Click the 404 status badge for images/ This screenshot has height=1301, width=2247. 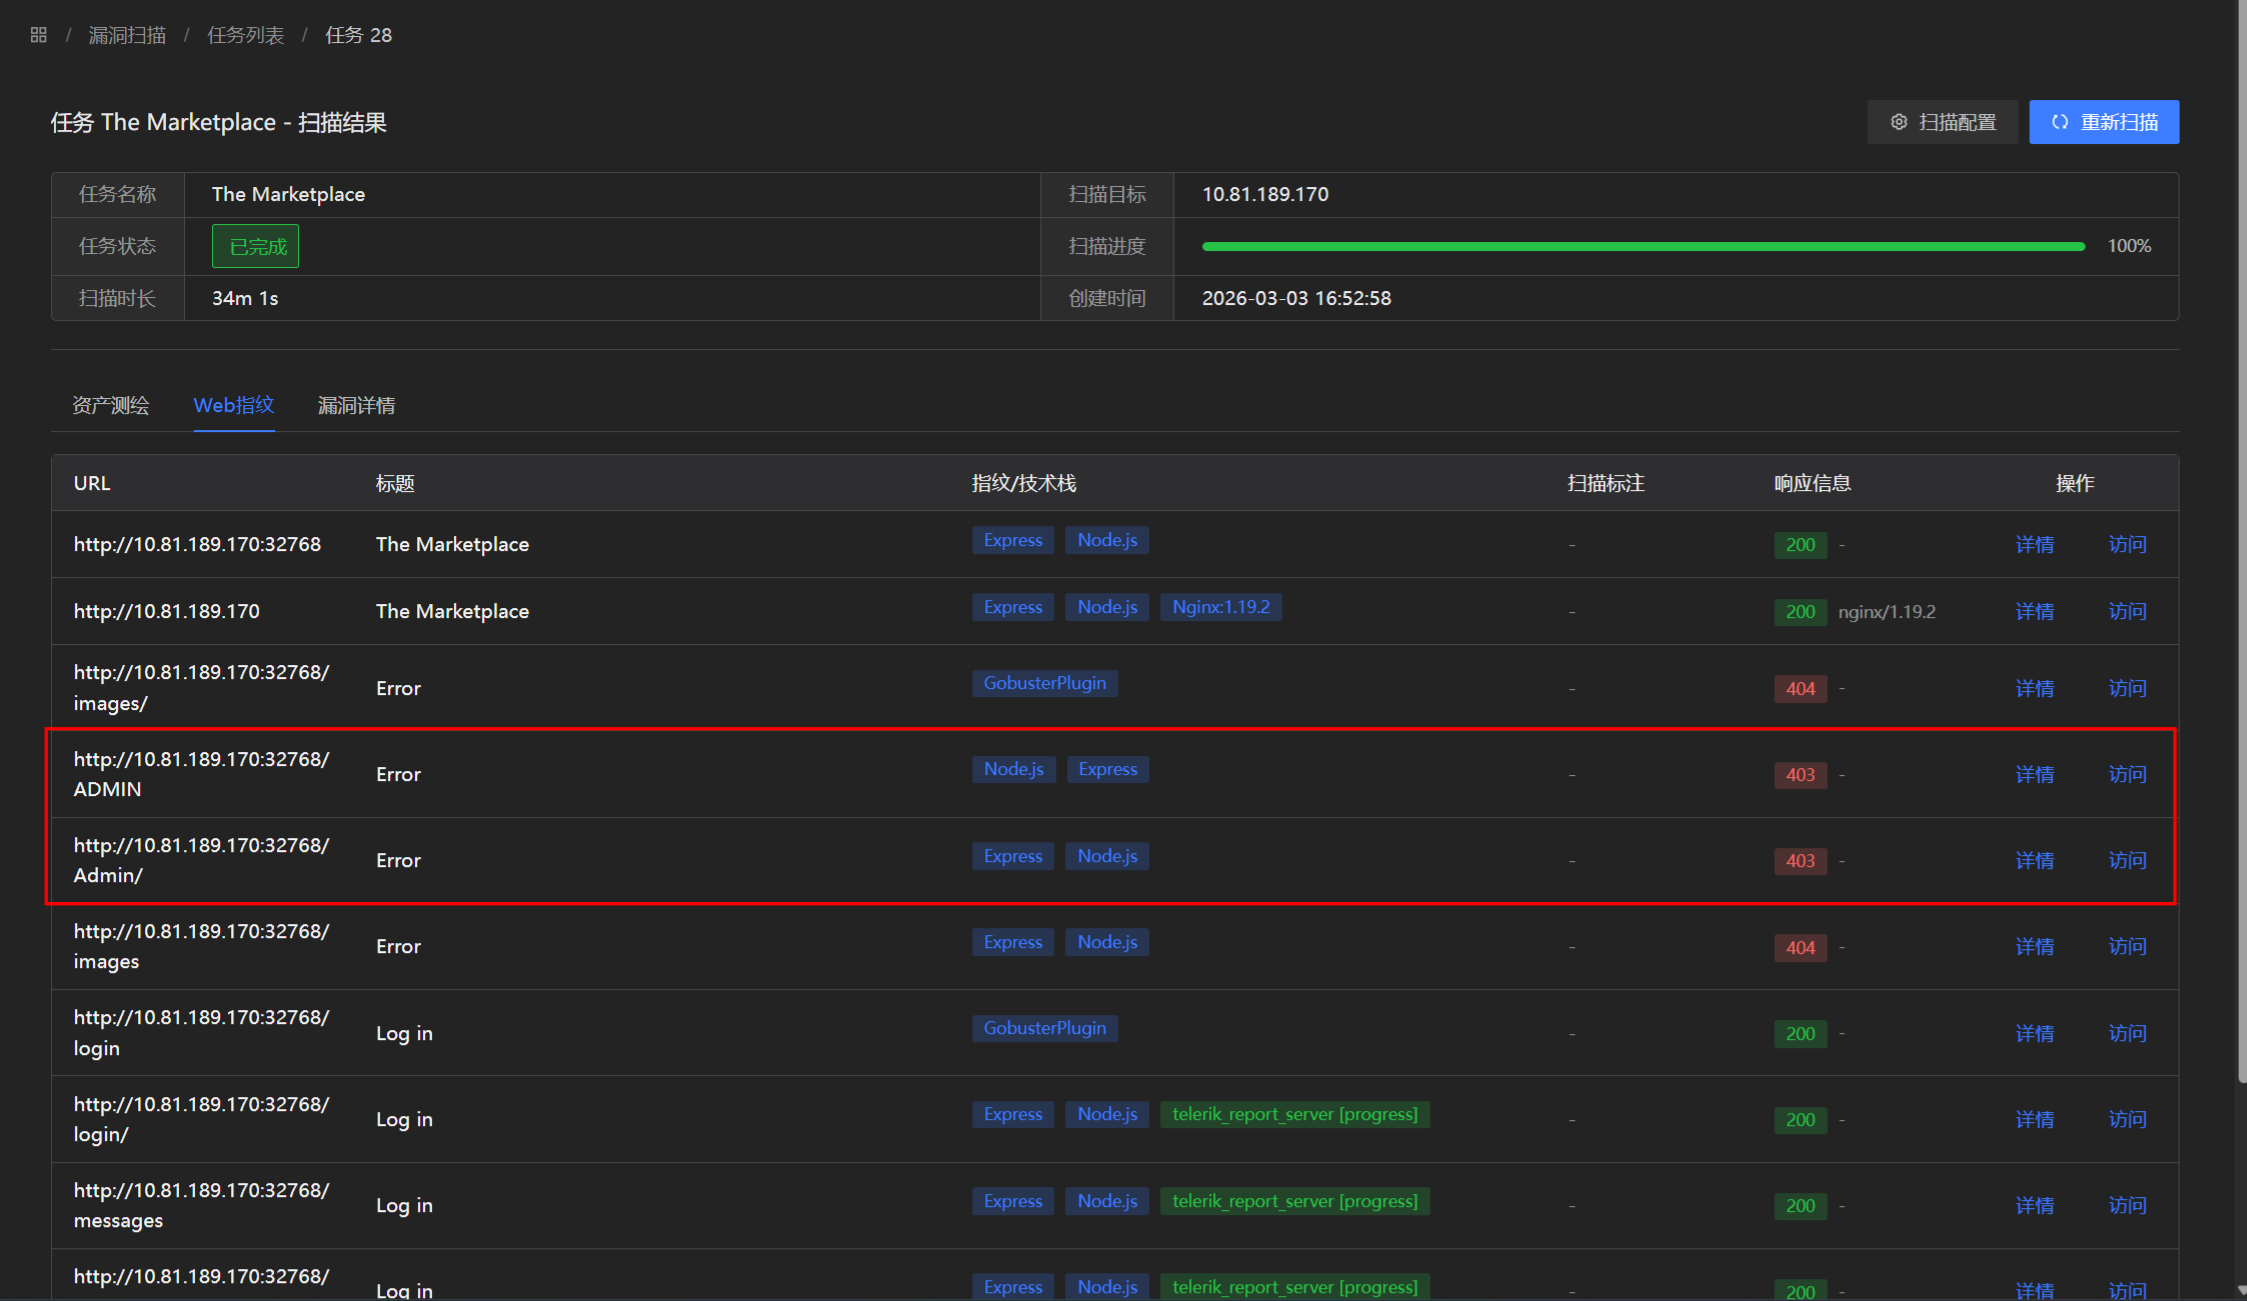(x=1800, y=689)
